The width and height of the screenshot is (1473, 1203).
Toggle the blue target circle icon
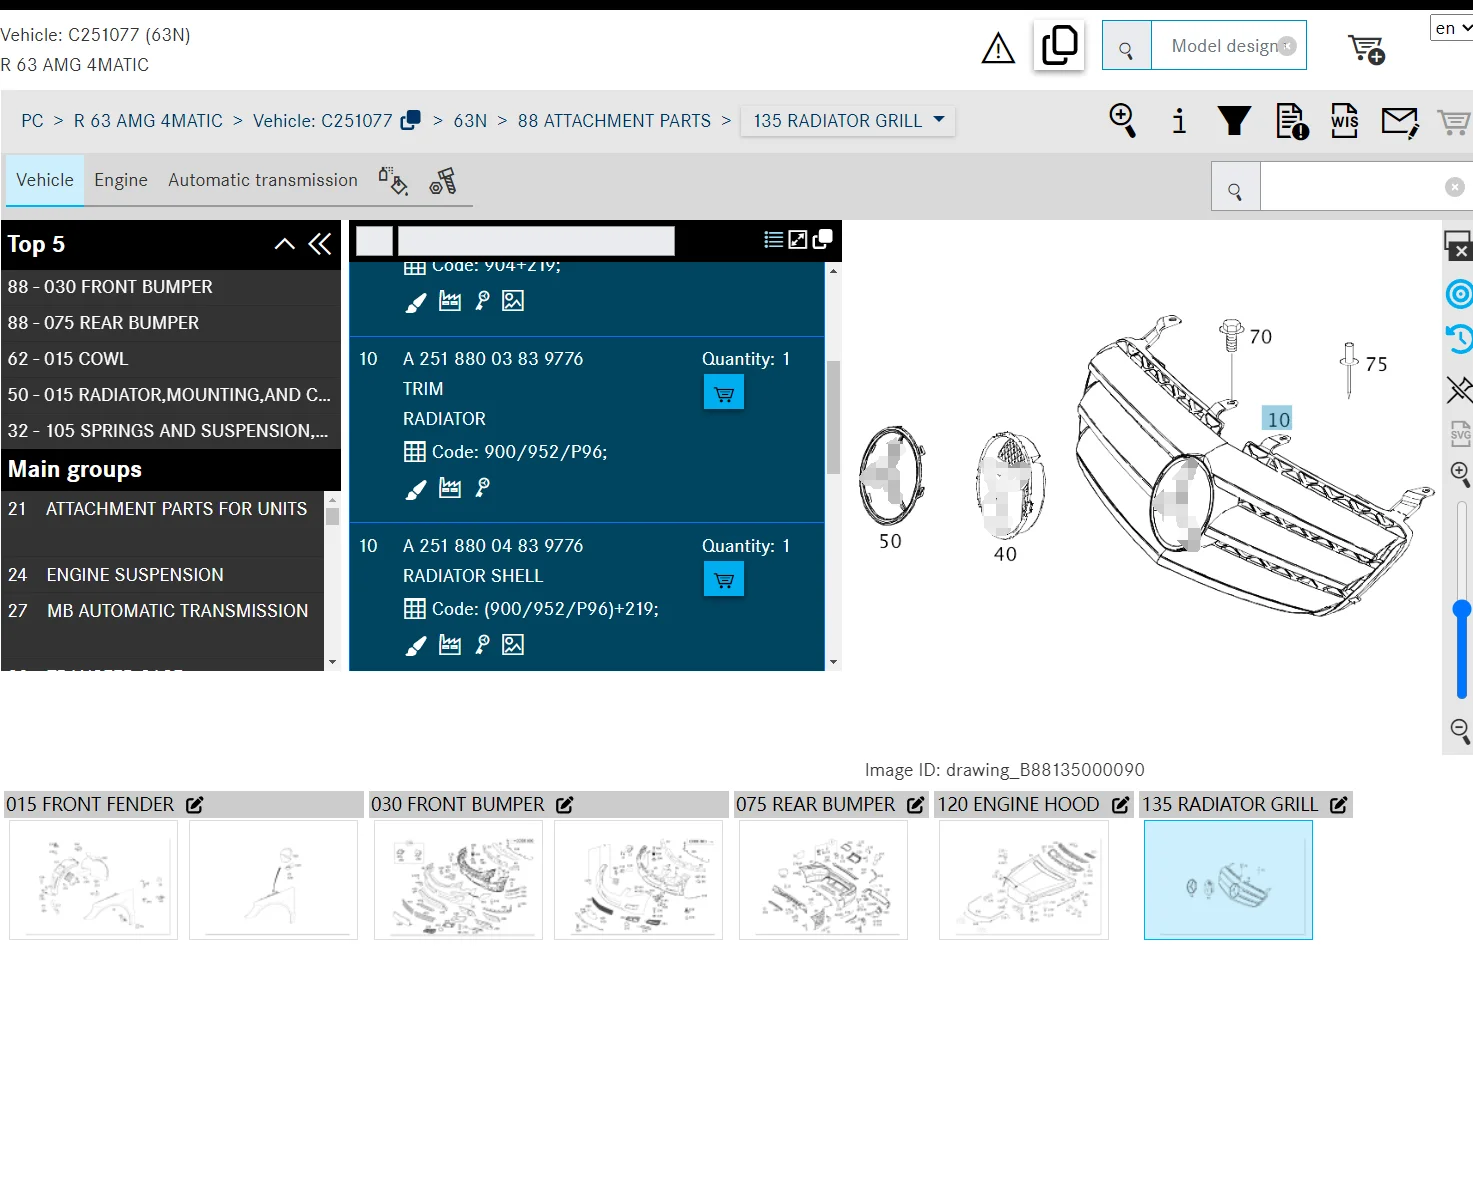coord(1460,294)
